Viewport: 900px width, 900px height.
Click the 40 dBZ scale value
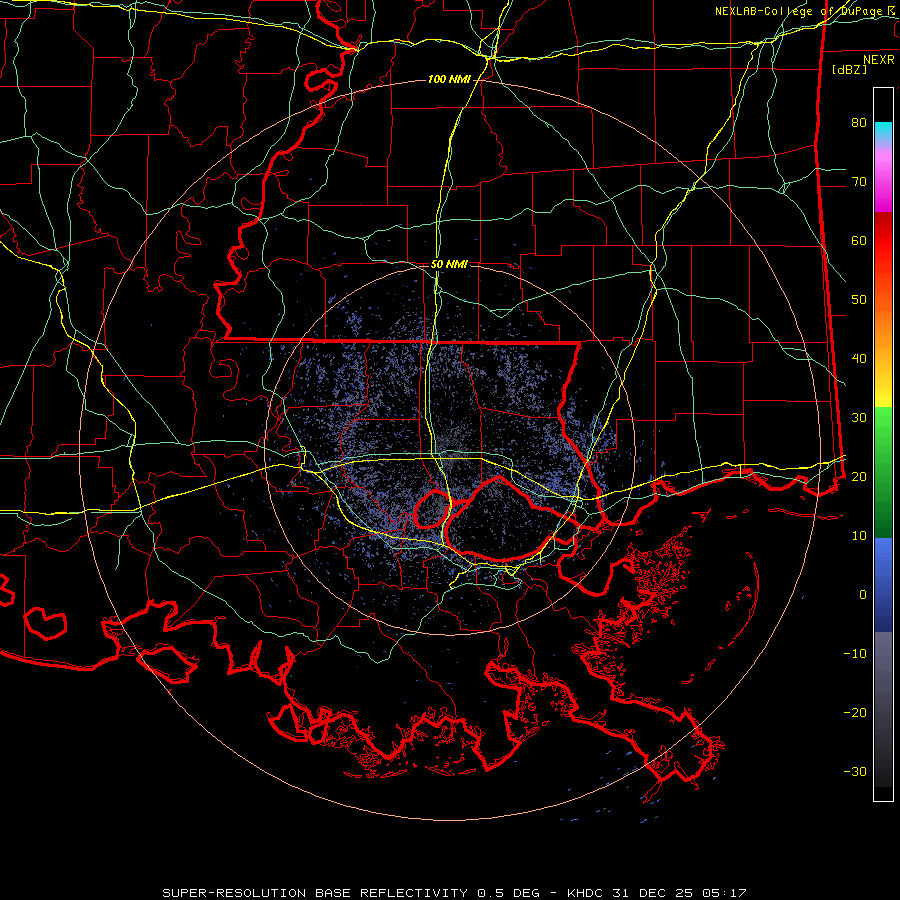tap(859, 359)
